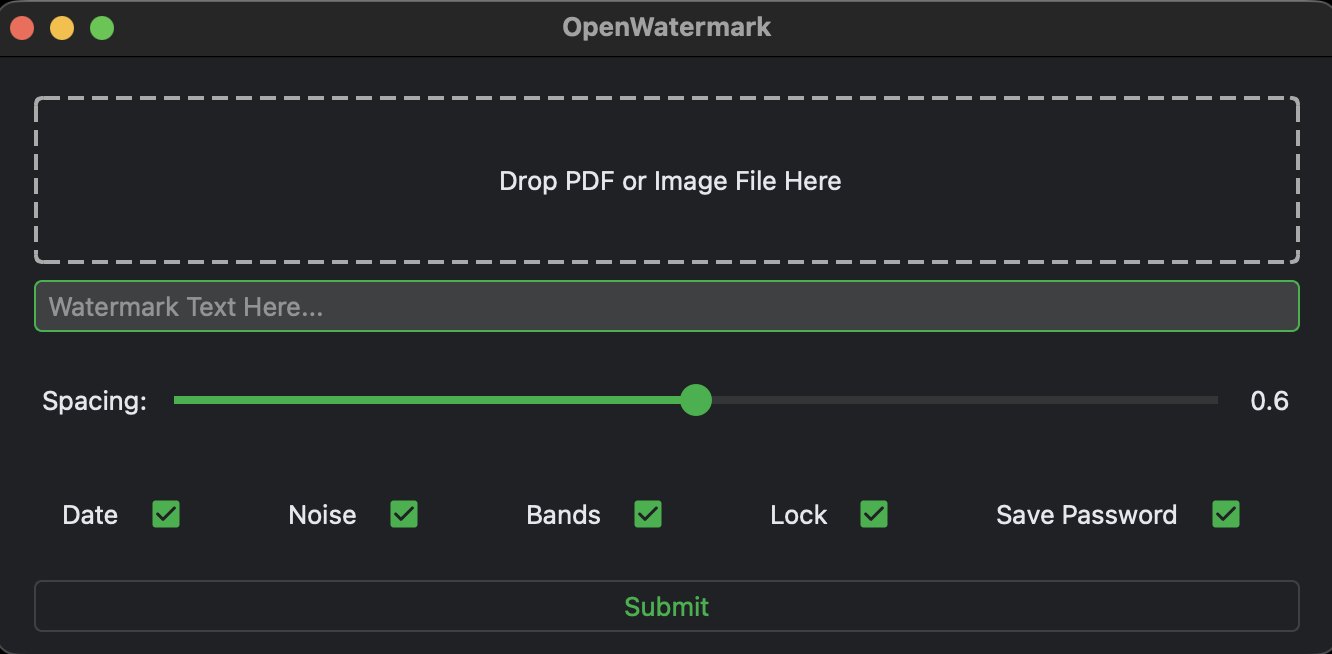Click the spacing value 0.6
Screen dimensions: 1332x654
(x=1269, y=401)
